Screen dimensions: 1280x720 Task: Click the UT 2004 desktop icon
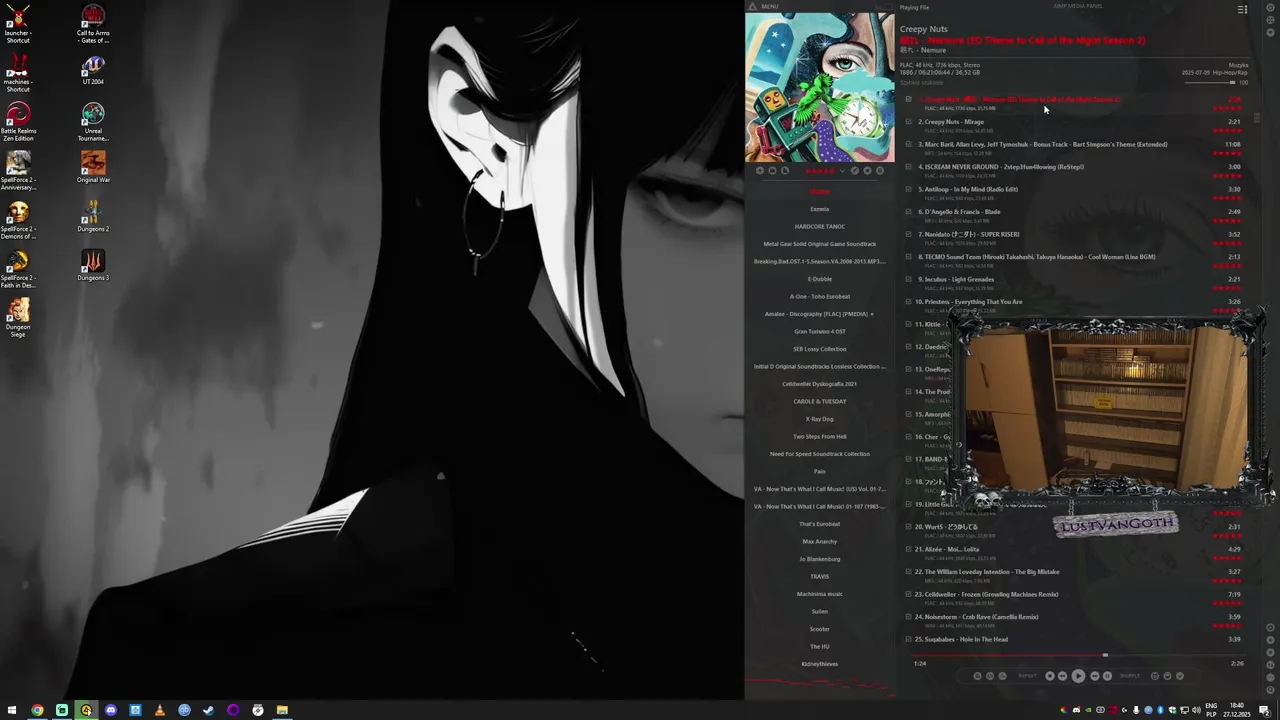pos(93,70)
